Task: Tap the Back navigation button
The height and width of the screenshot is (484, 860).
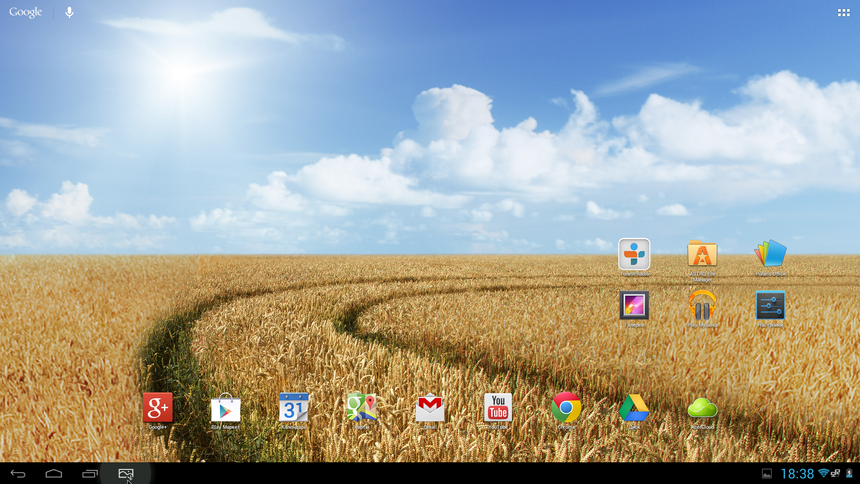Action: 18,474
